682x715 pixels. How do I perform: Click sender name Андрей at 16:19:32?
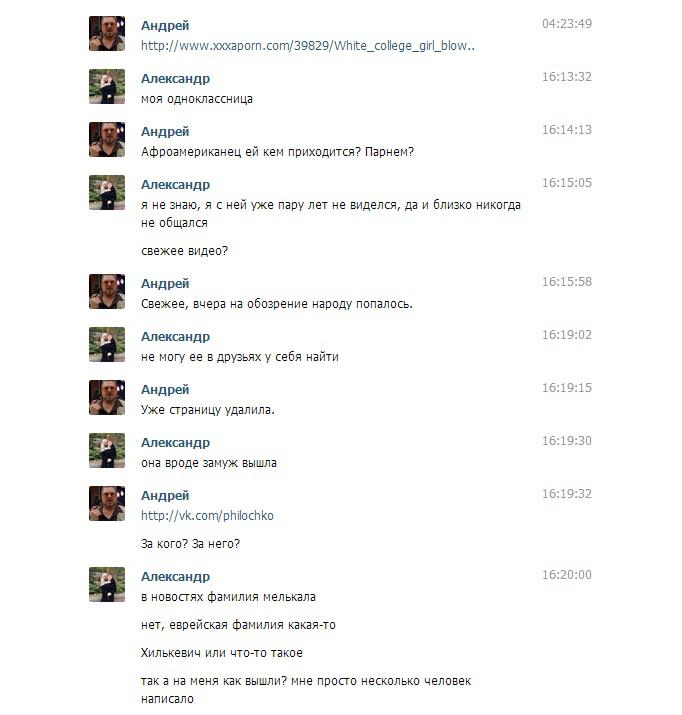165,495
